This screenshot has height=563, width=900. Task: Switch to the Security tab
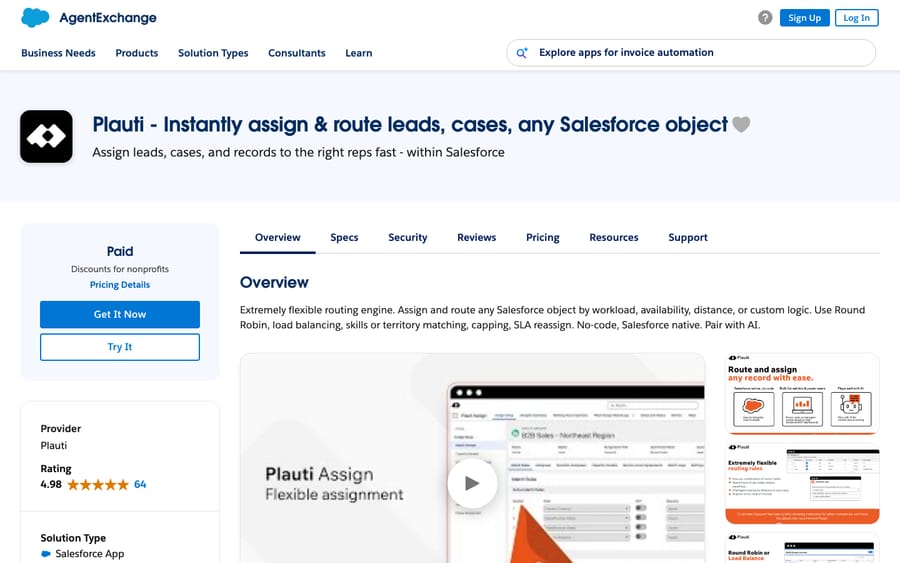pos(408,238)
